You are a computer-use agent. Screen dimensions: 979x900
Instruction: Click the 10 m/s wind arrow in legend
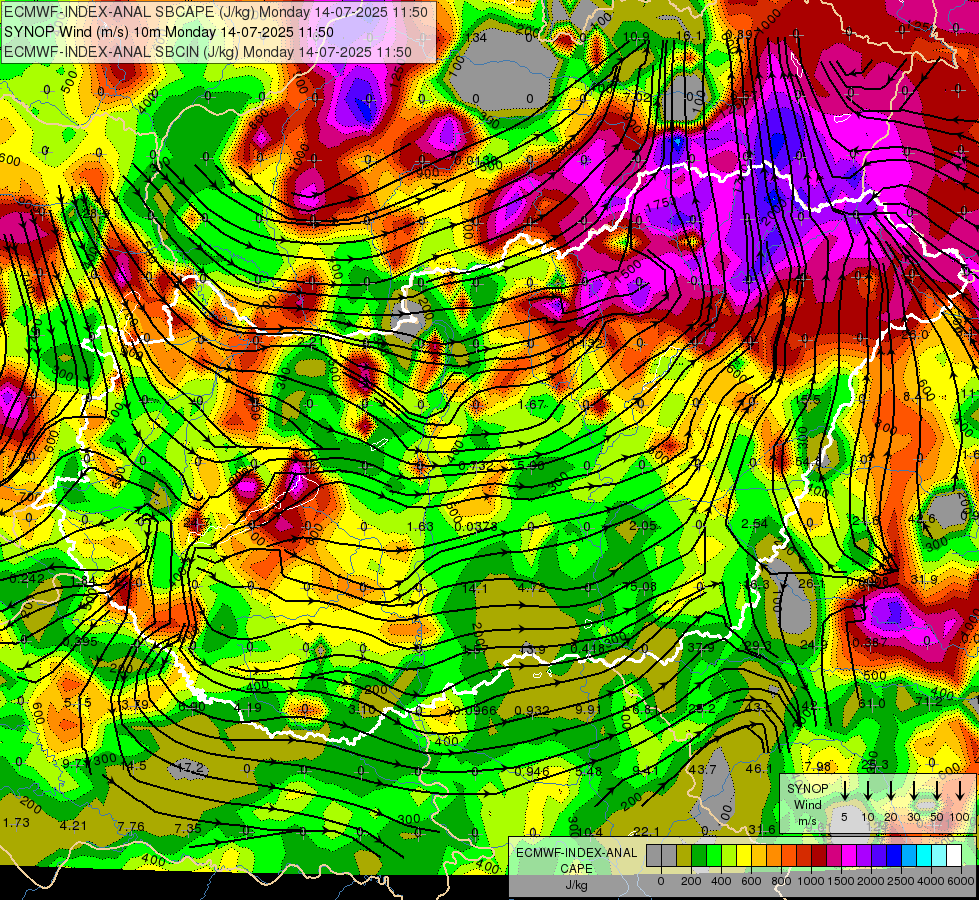[x=867, y=790]
